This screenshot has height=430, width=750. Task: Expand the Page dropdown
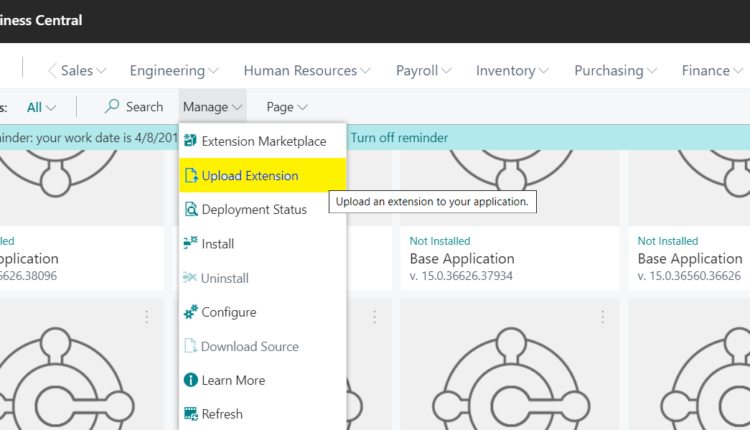click(287, 107)
